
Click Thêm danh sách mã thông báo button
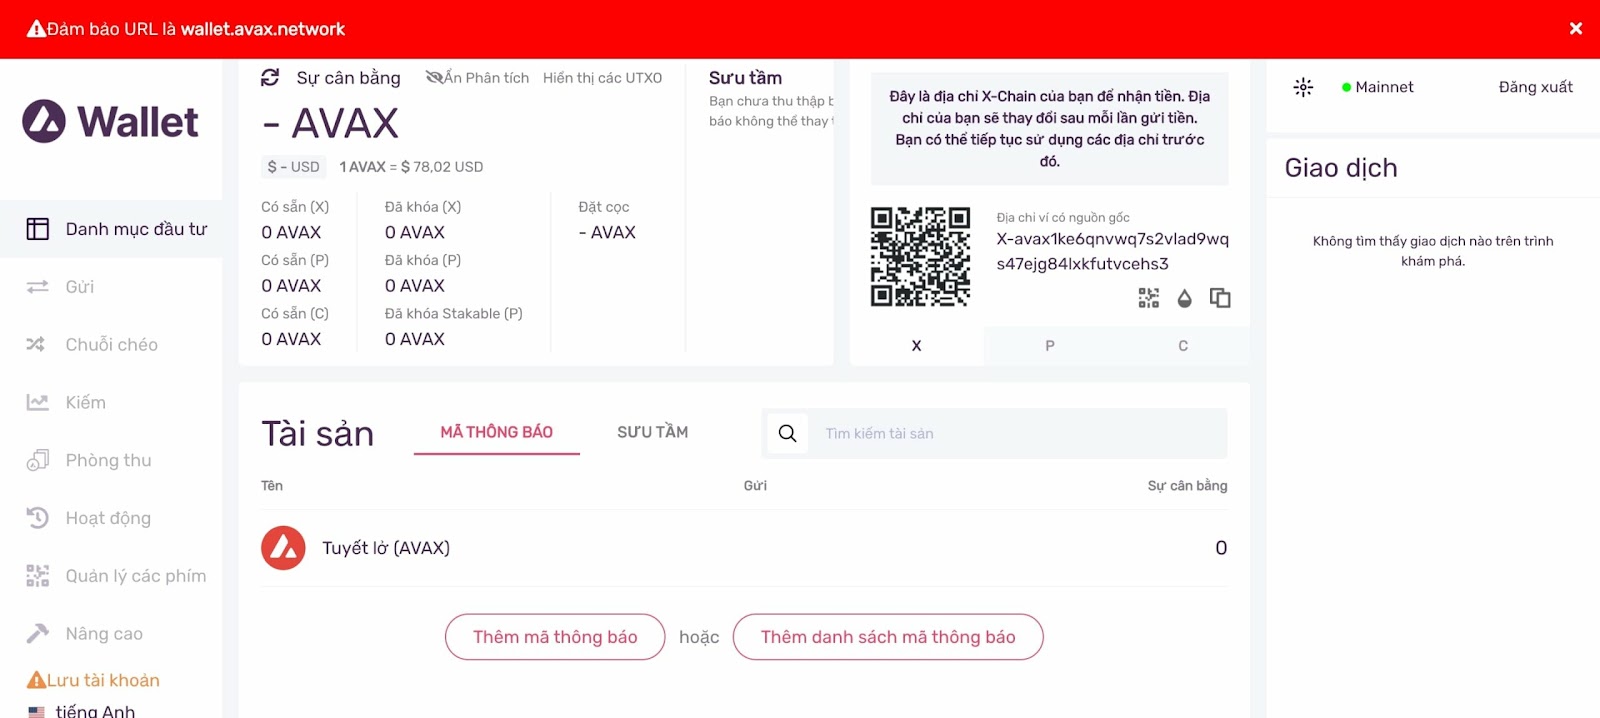888,637
